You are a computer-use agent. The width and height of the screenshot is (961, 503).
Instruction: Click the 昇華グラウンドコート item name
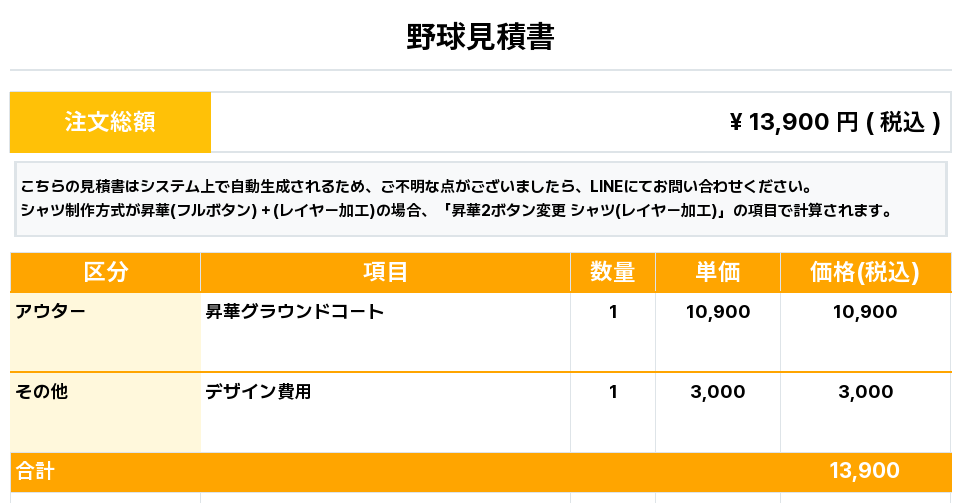pyautogui.click(x=294, y=311)
